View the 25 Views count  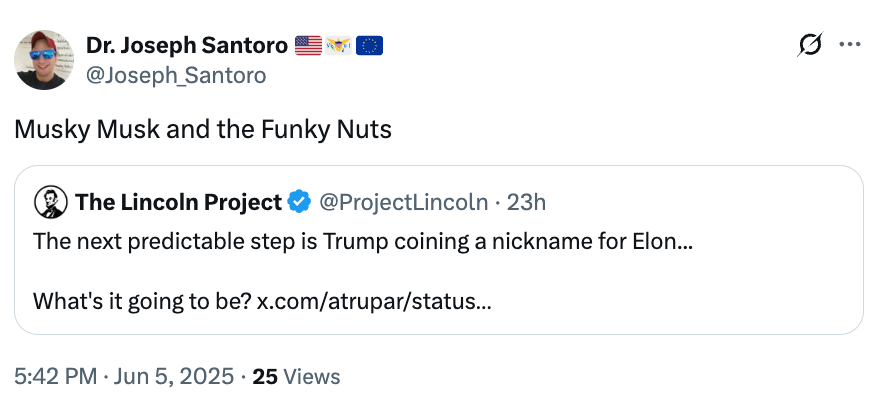click(x=296, y=377)
